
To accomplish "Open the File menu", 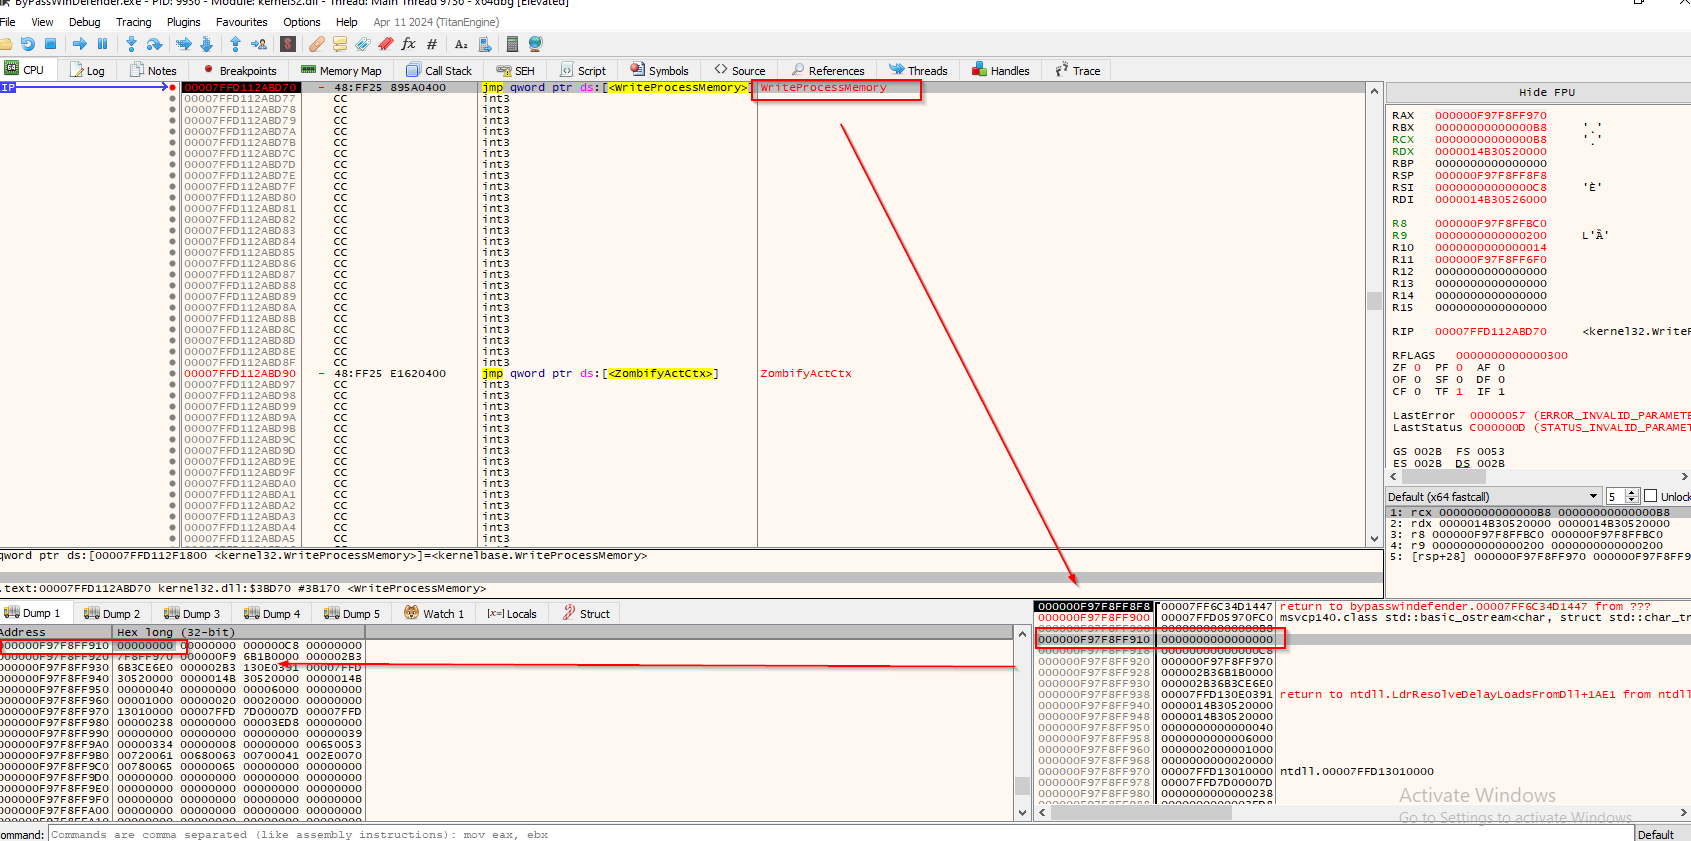I will [7, 22].
